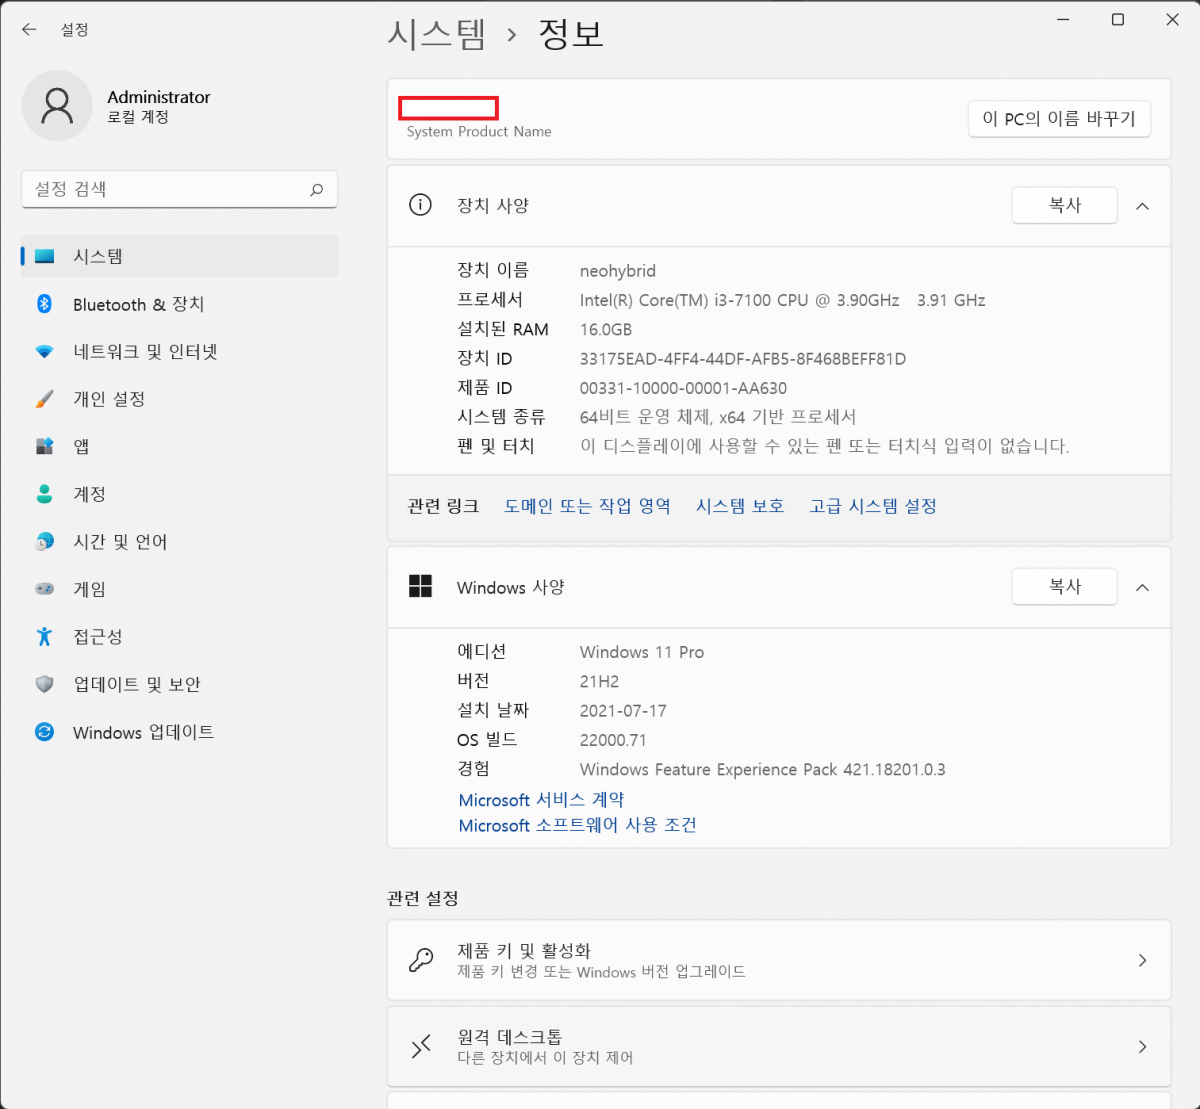Click the Administrator profile avatar
Image resolution: width=1200 pixels, height=1109 pixels.
point(57,106)
